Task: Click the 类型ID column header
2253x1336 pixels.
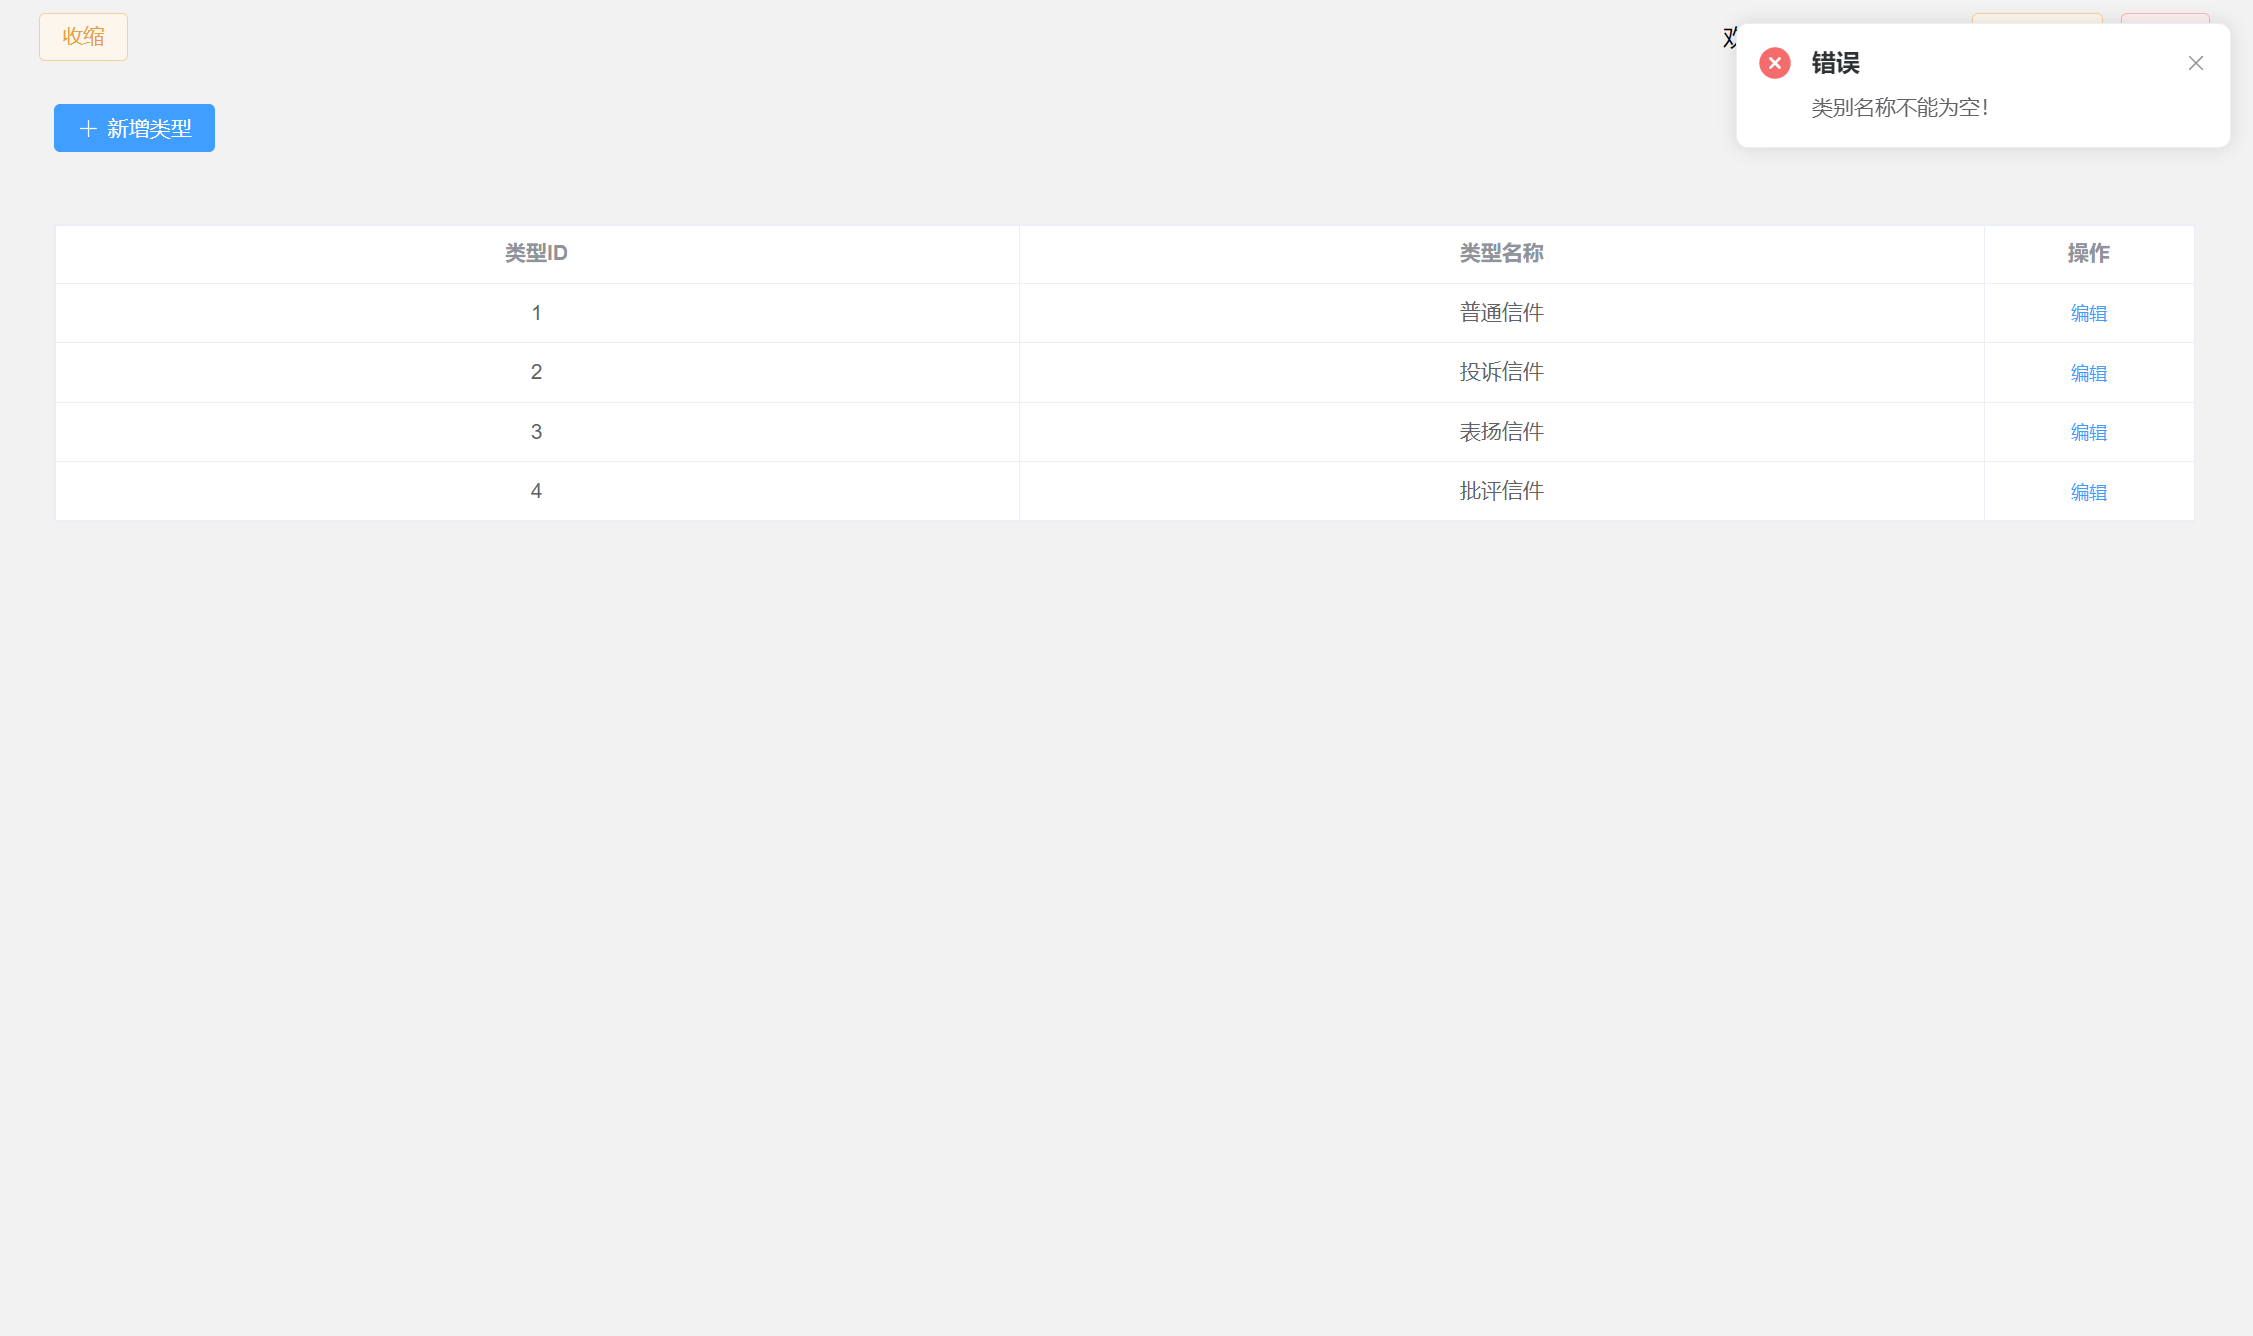Action: pos(536,254)
